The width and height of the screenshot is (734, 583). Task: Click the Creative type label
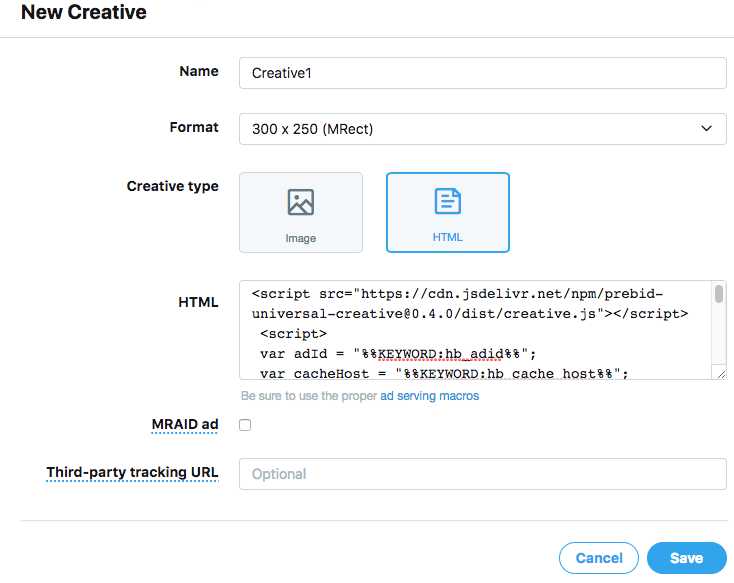tap(172, 186)
